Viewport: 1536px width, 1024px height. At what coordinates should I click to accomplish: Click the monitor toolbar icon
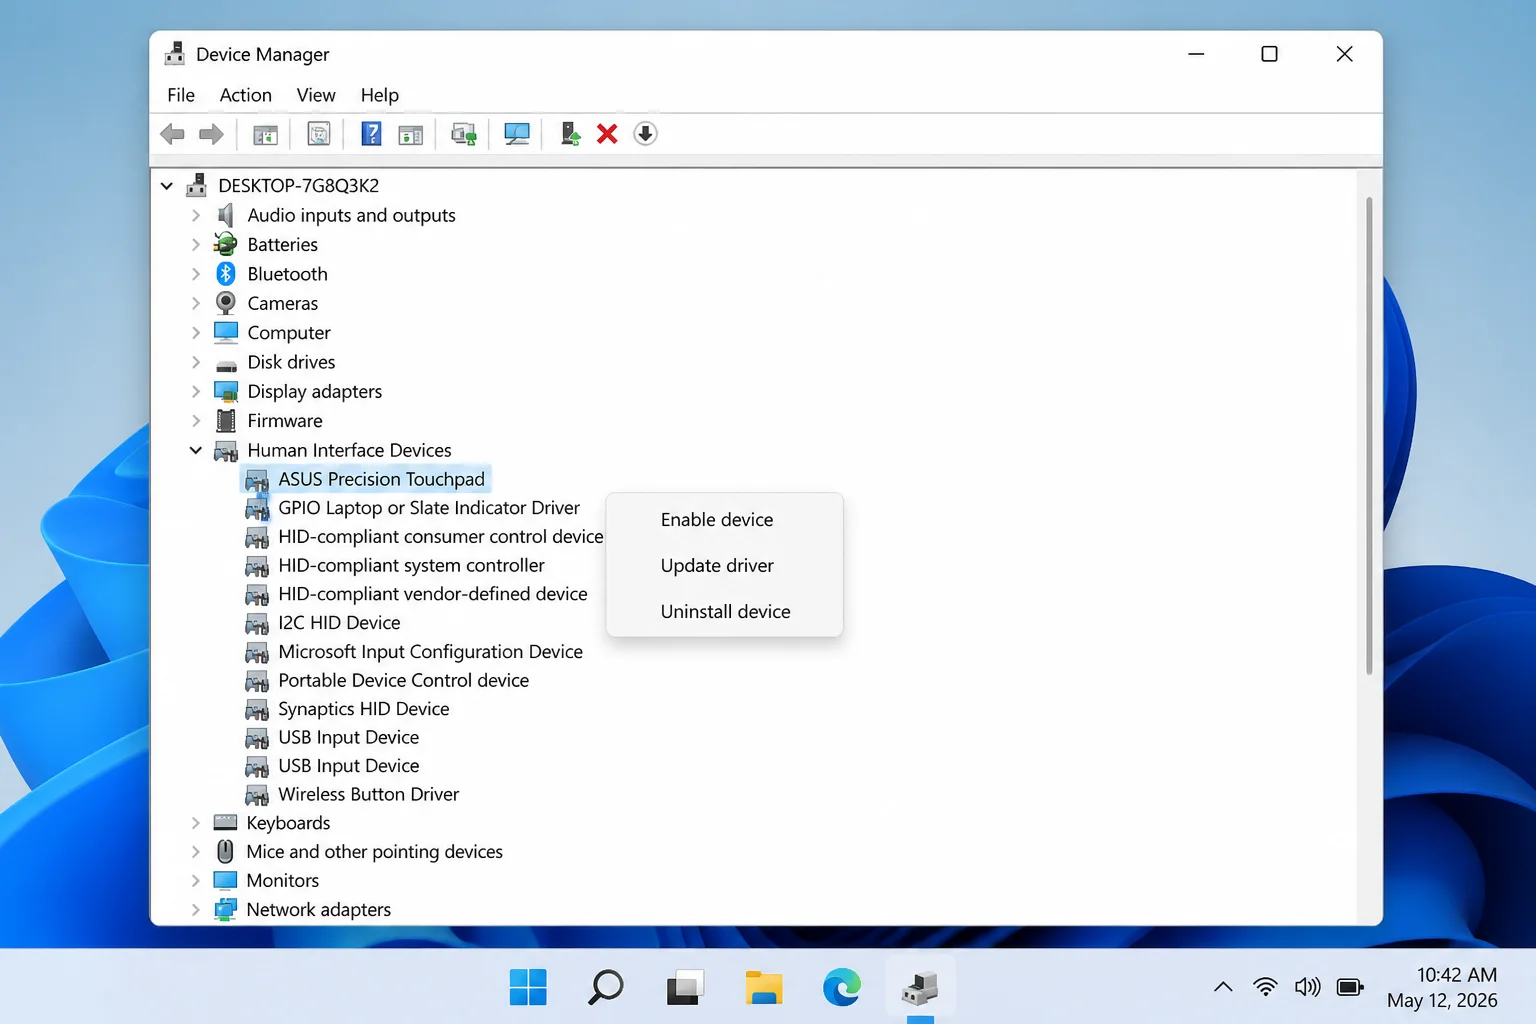tap(516, 134)
